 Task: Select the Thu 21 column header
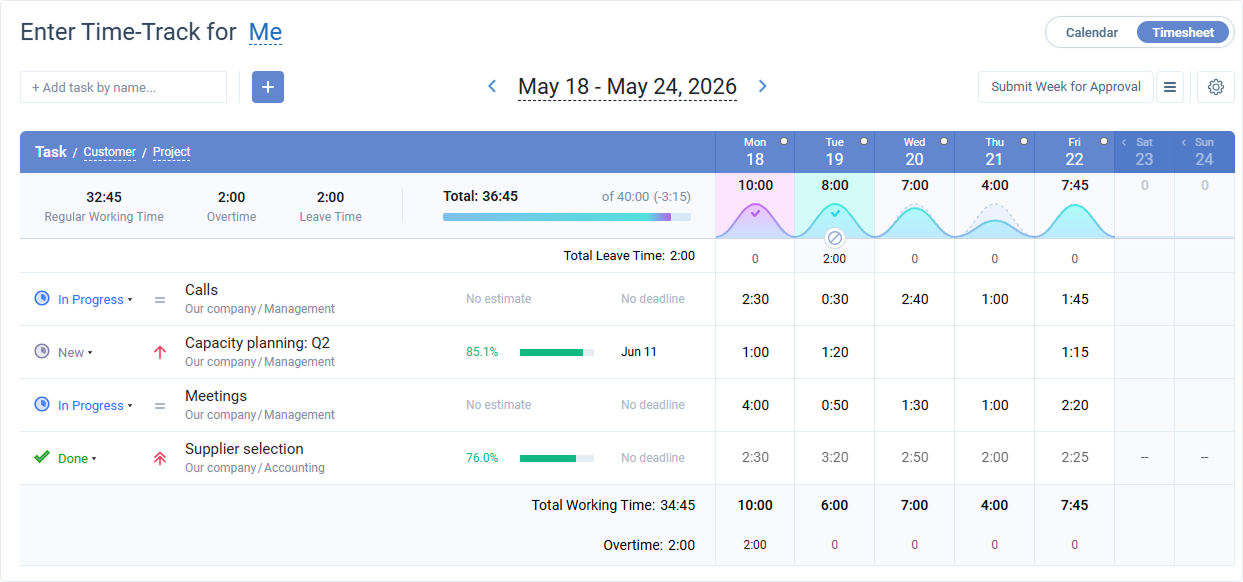(x=995, y=152)
